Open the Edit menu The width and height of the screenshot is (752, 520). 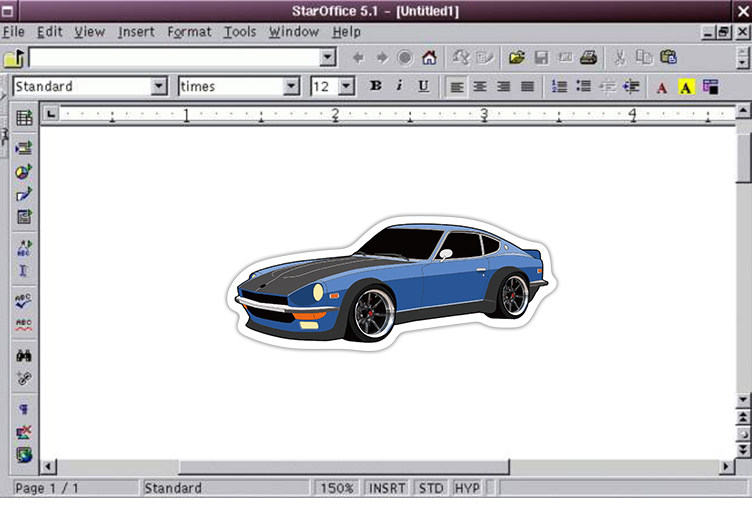coord(50,32)
